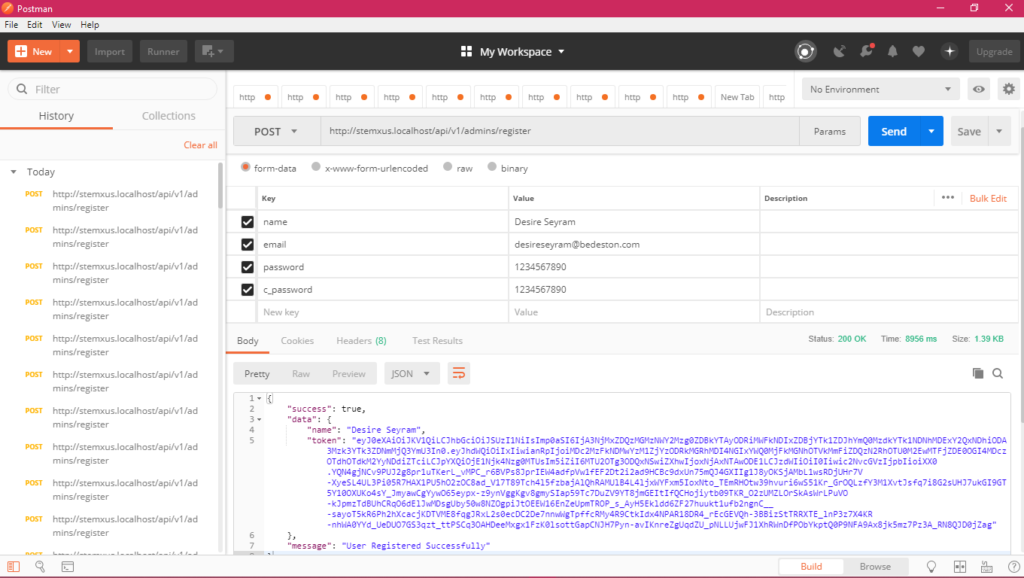Image resolution: width=1024 pixels, height=578 pixels.
Task: Search the response body magnifier icon
Action: (x=997, y=373)
